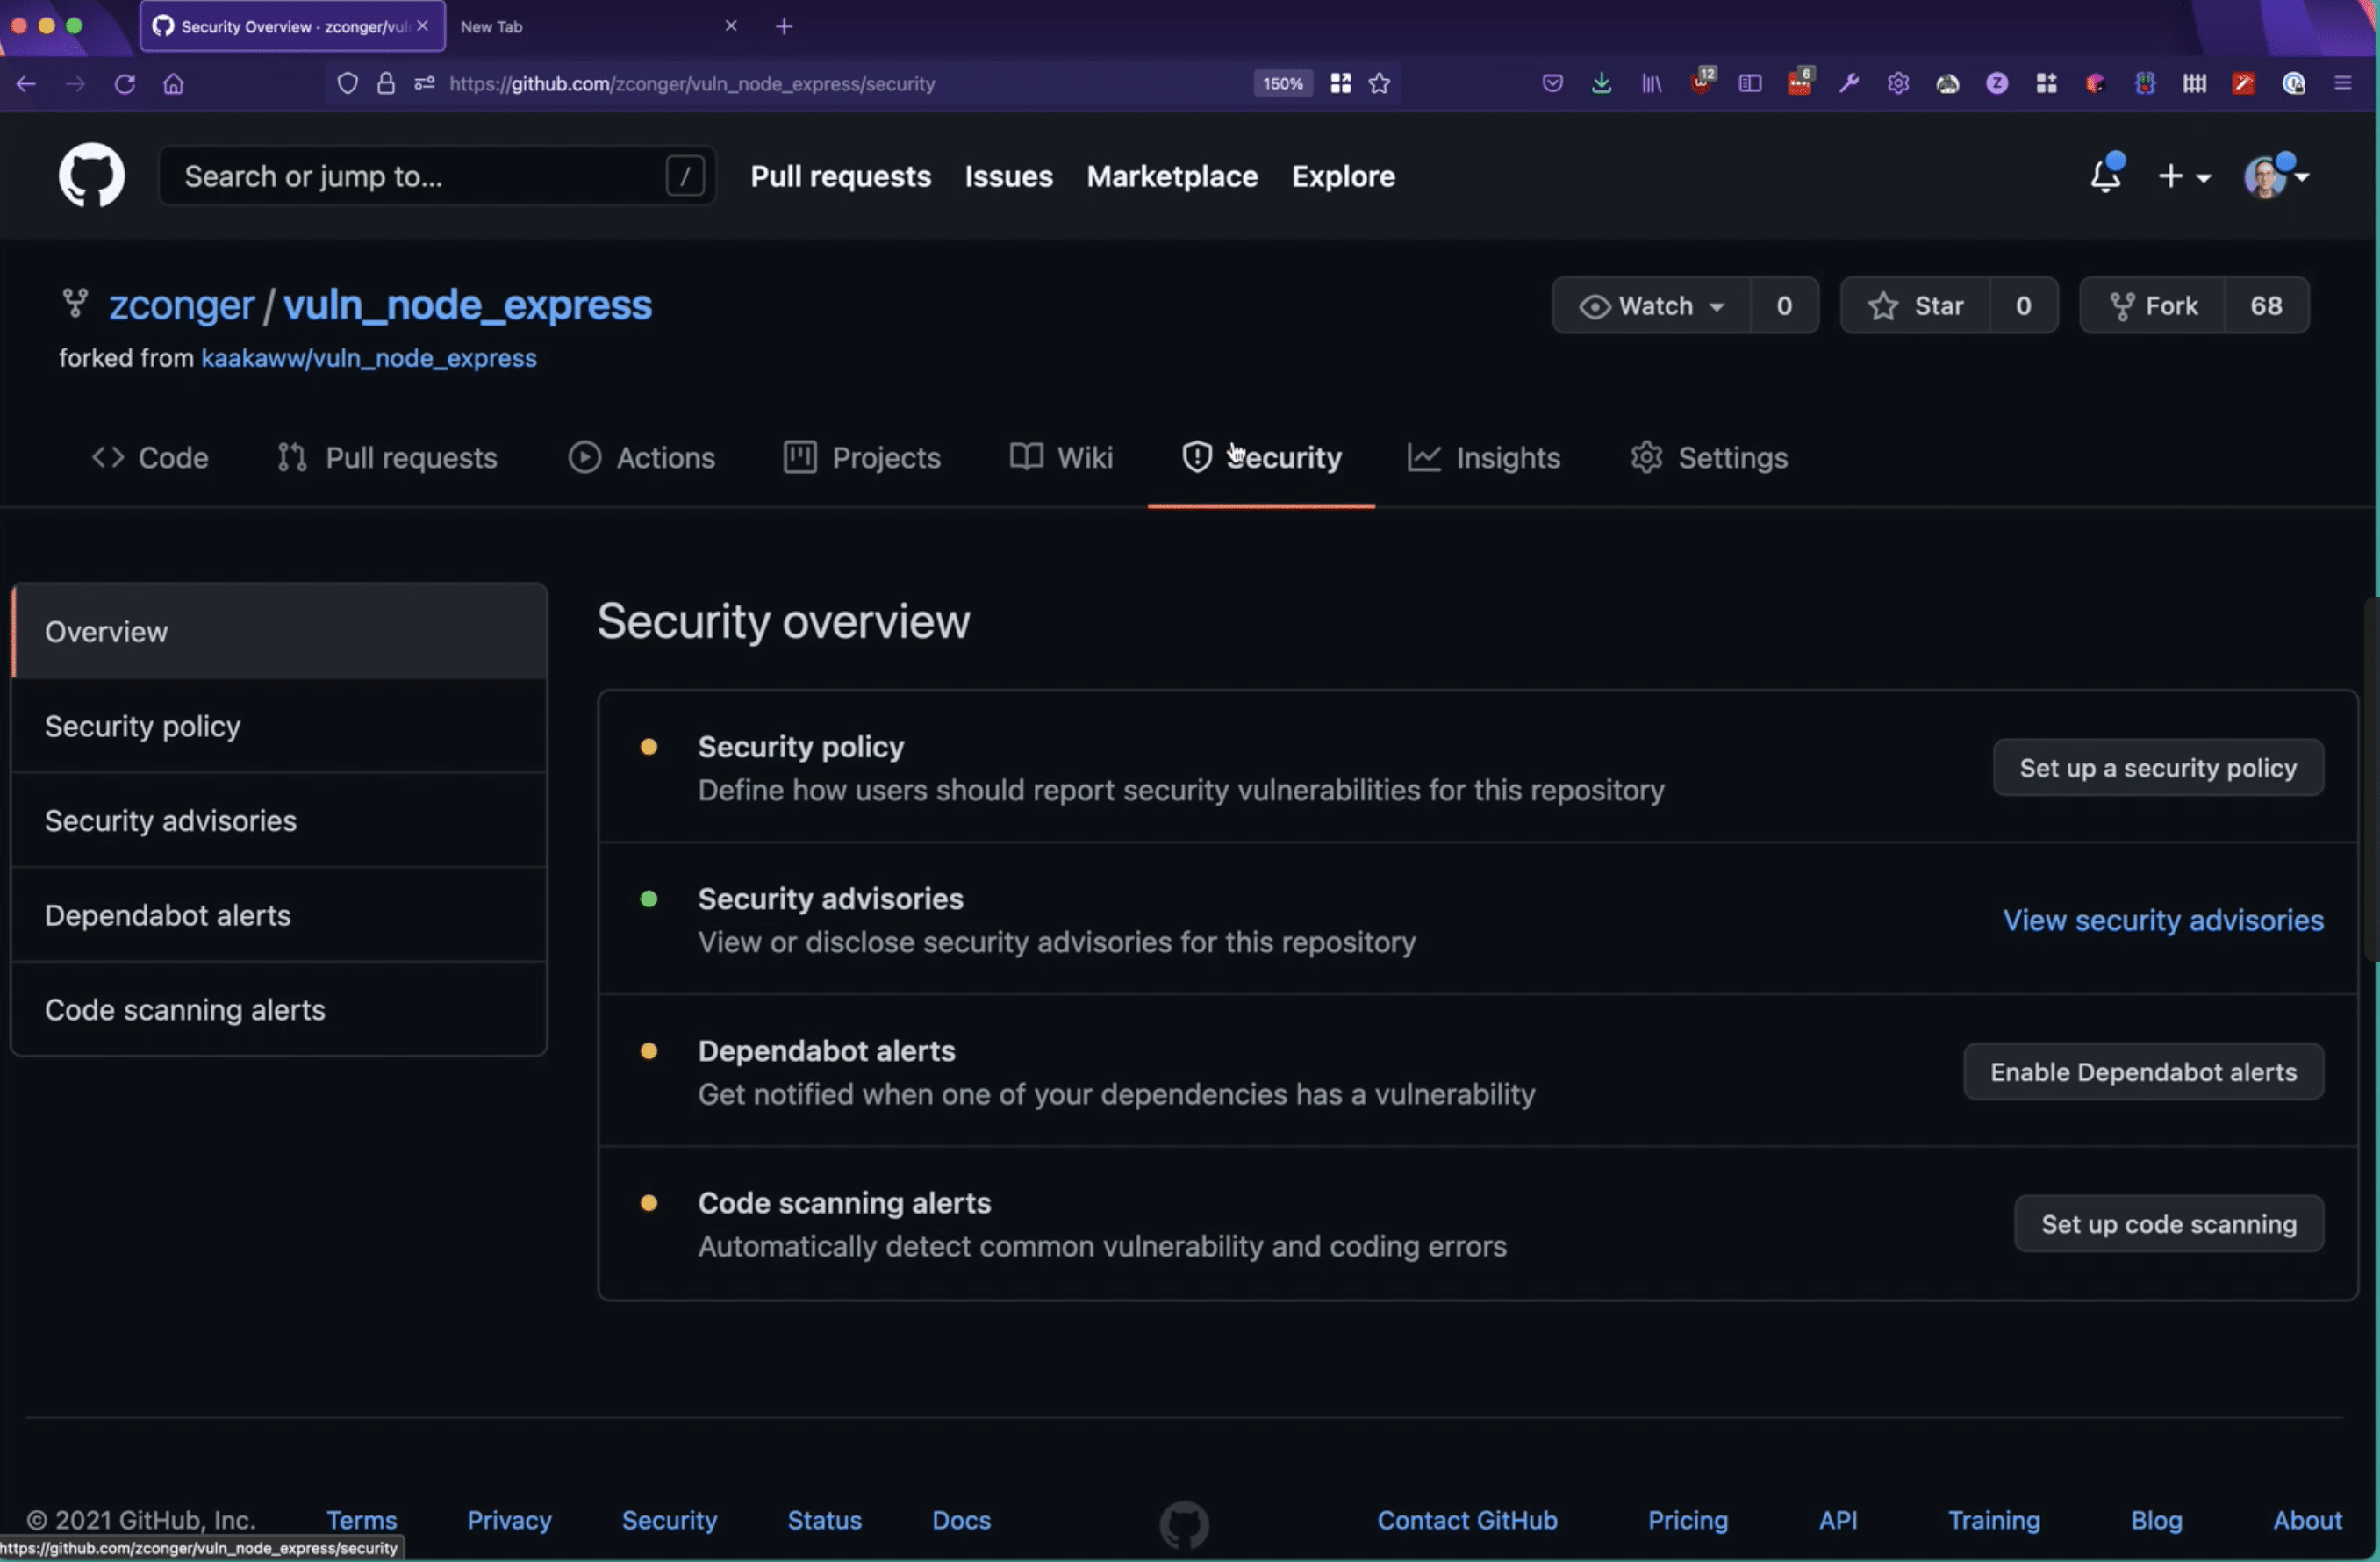Image resolution: width=2380 pixels, height=1562 pixels.
Task: Fork this repository
Action: click(x=2152, y=305)
